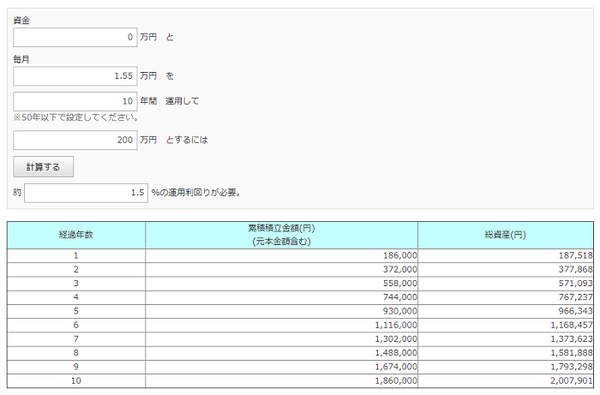This screenshot has height=395, width=600.
Task: Click the text 万円 とするには
Action: tap(174, 140)
